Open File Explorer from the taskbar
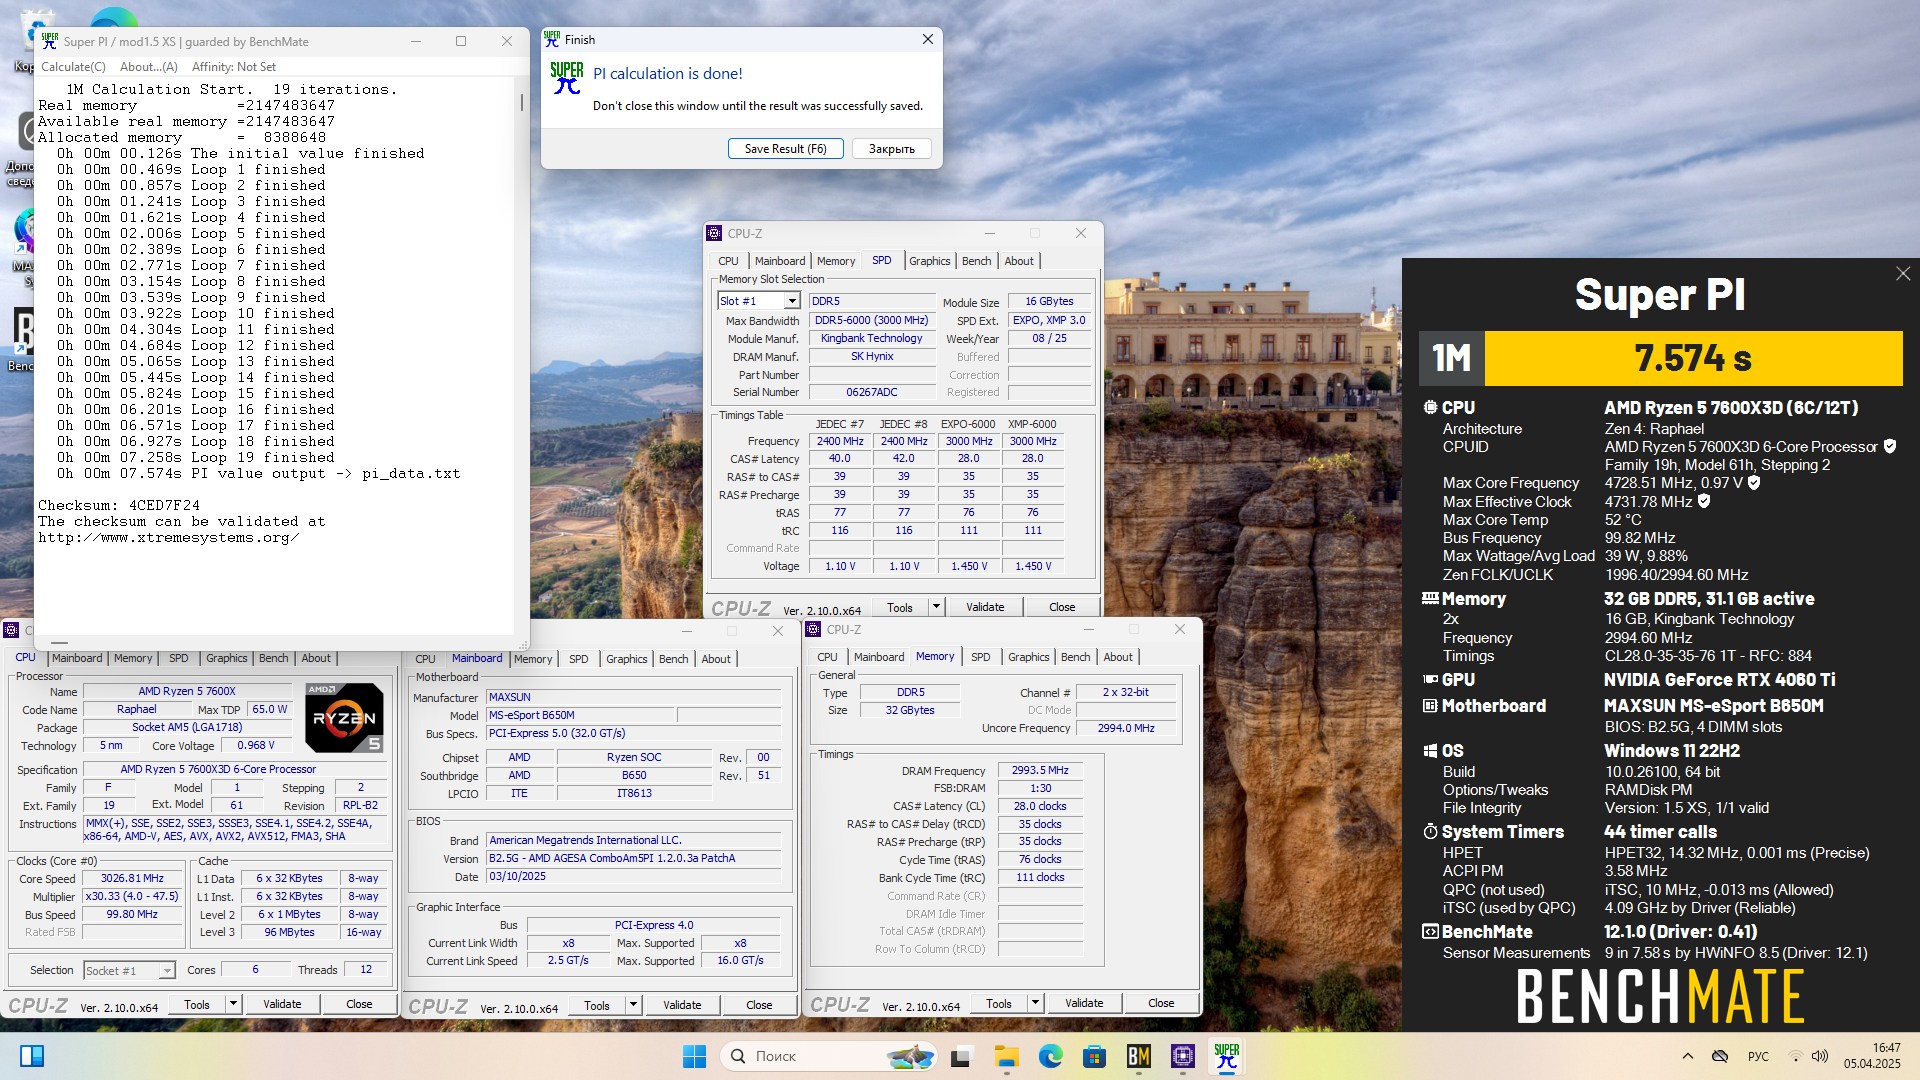 coord(1006,1056)
